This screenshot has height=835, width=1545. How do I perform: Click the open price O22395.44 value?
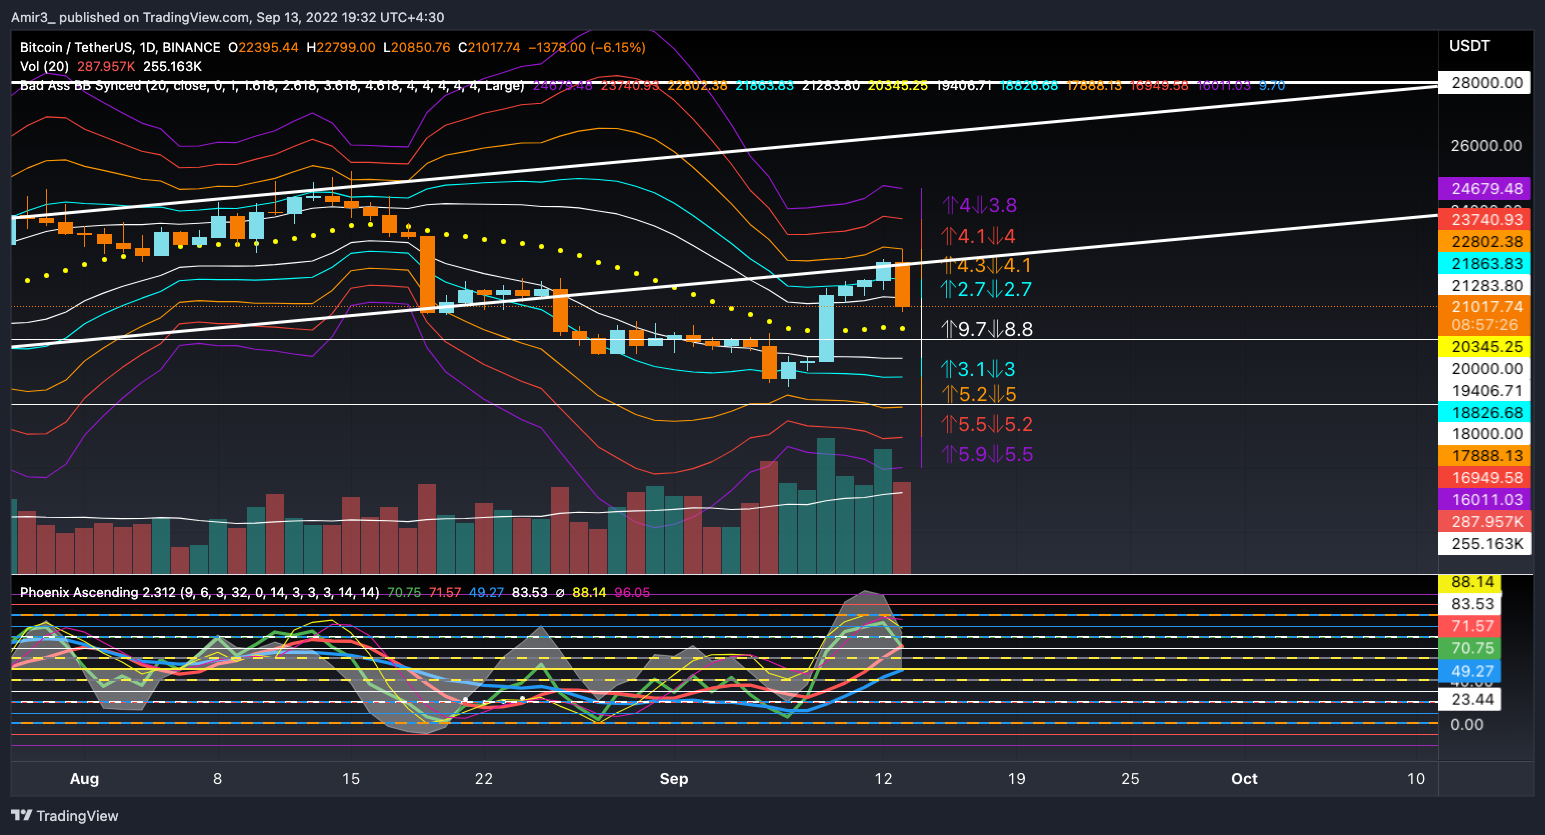pos(263,47)
